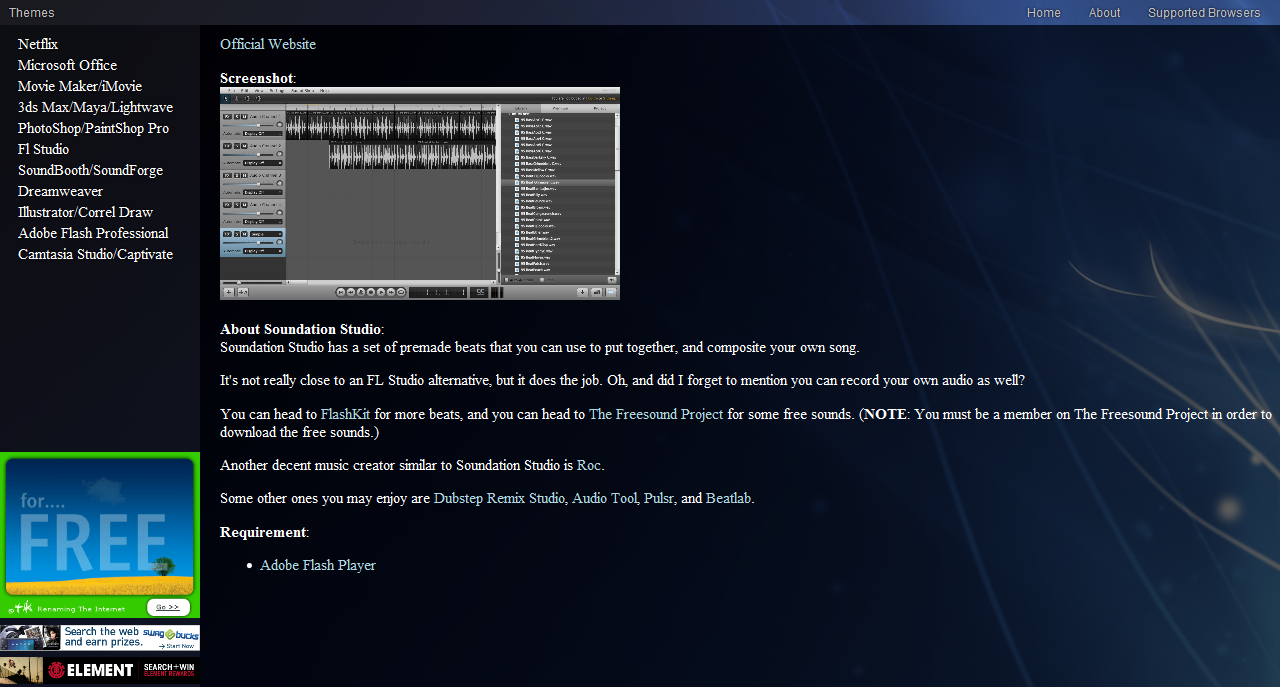Visit the Pulsr link
This screenshot has width=1280, height=687.
pos(659,498)
